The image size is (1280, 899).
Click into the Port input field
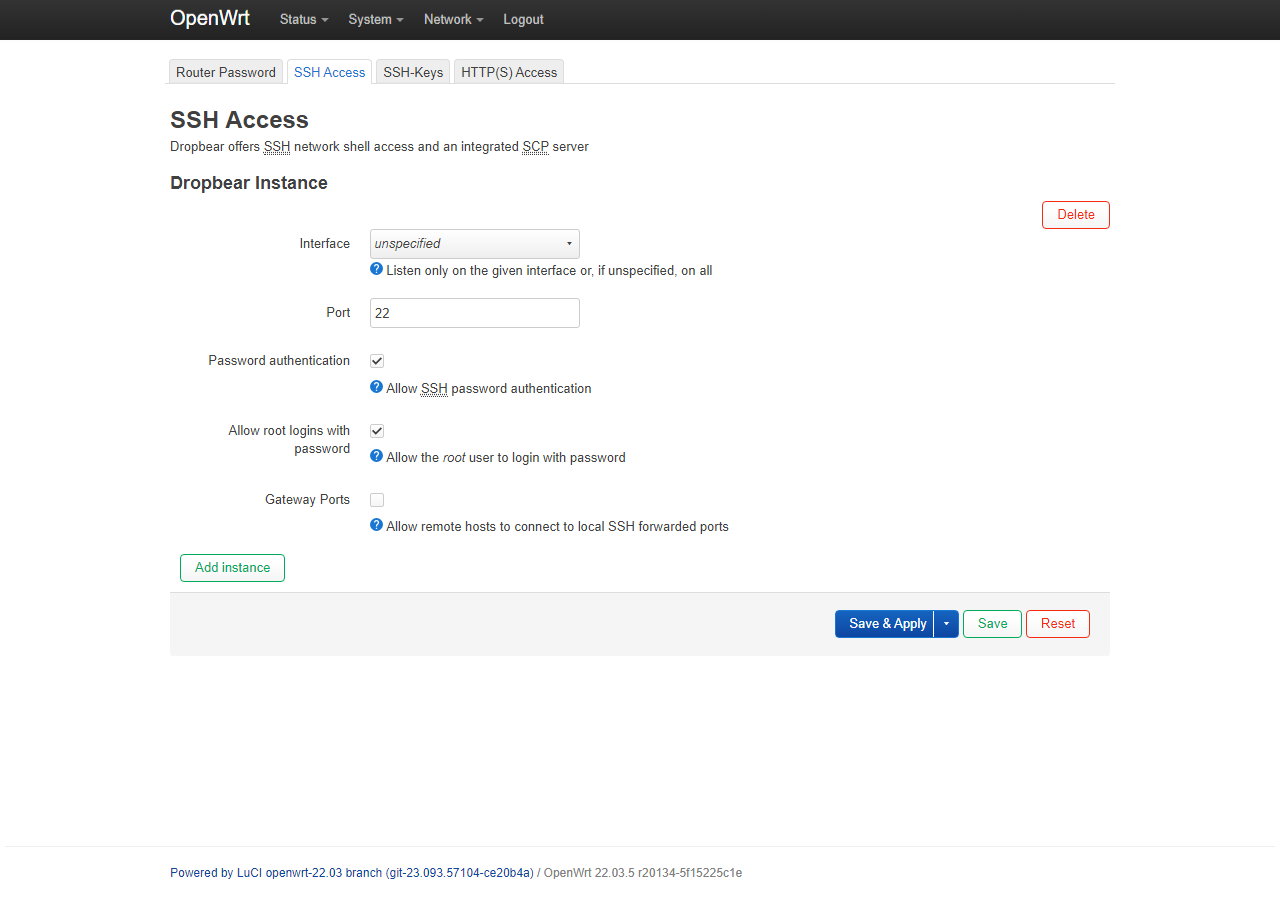(474, 313)
